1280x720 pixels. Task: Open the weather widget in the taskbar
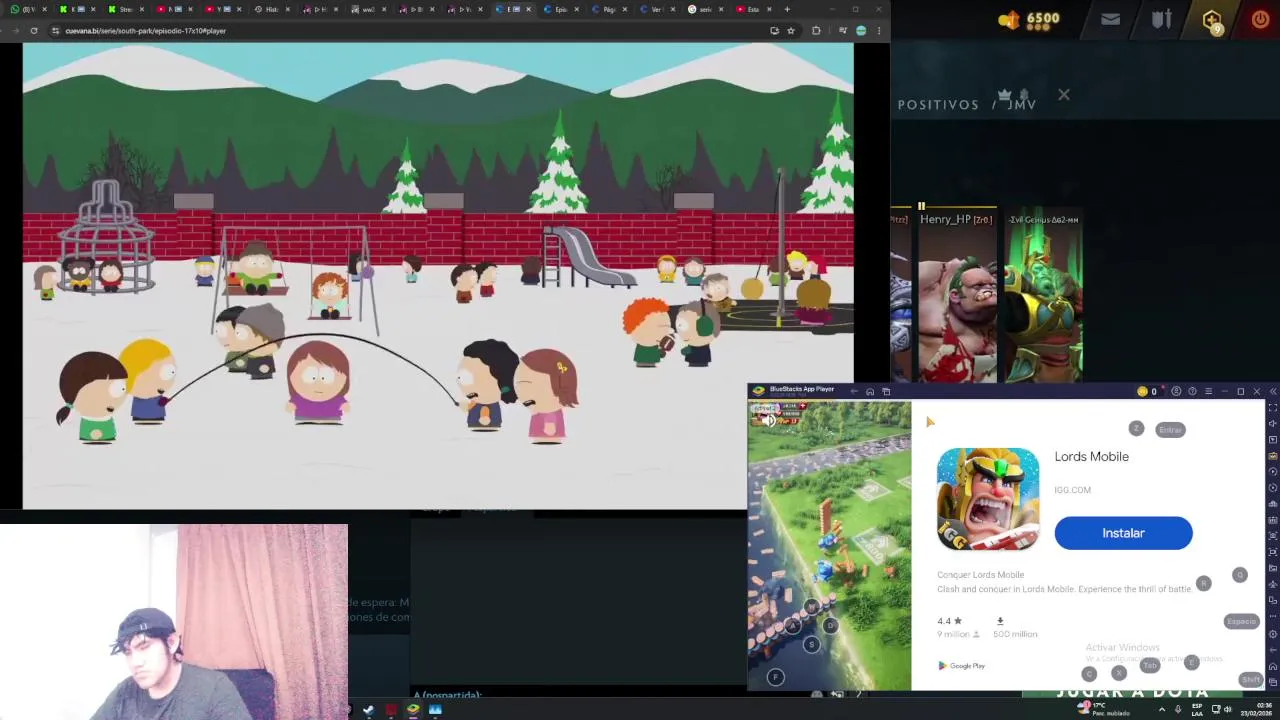tap(1104, 709)
